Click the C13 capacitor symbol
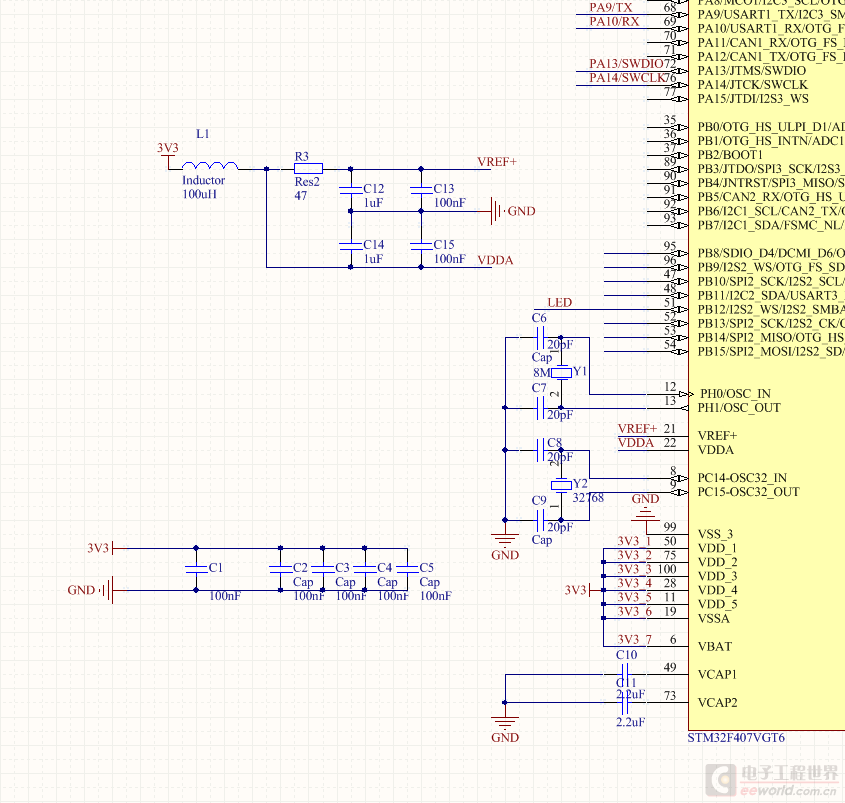 [x=421, y=190]
